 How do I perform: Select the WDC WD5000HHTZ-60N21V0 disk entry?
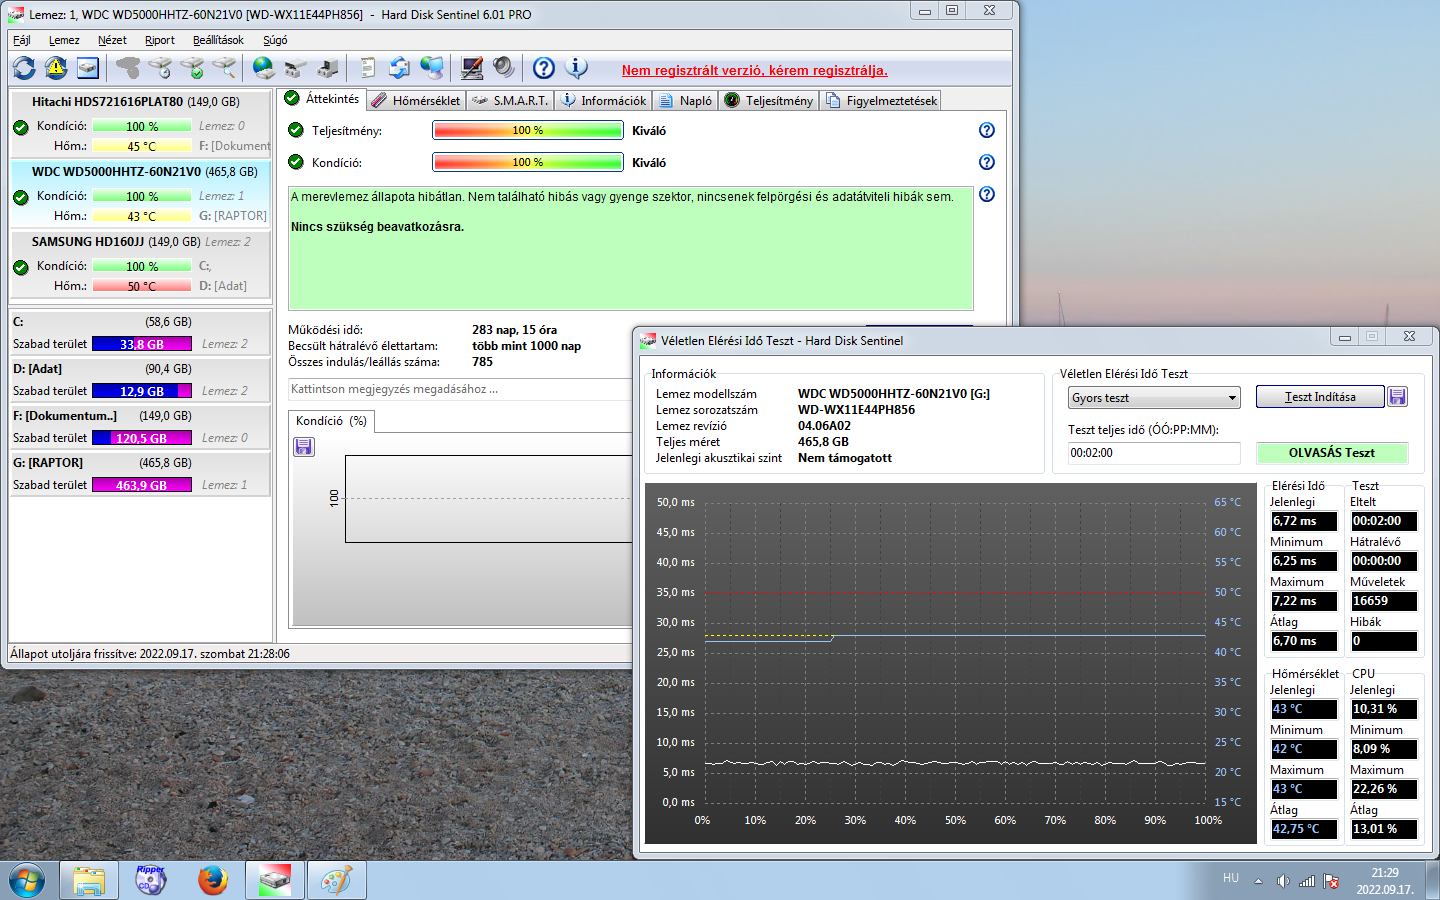[x=140, y=193]
